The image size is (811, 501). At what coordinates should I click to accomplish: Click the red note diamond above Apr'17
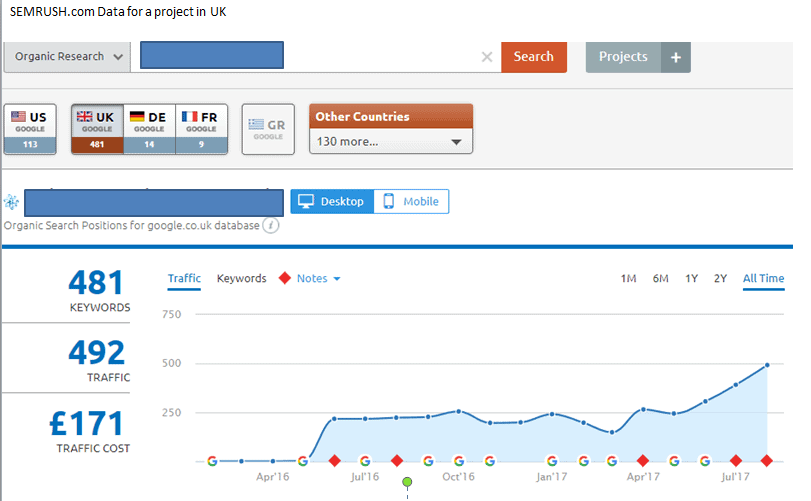pyautogui.click(x=643, y=461)
